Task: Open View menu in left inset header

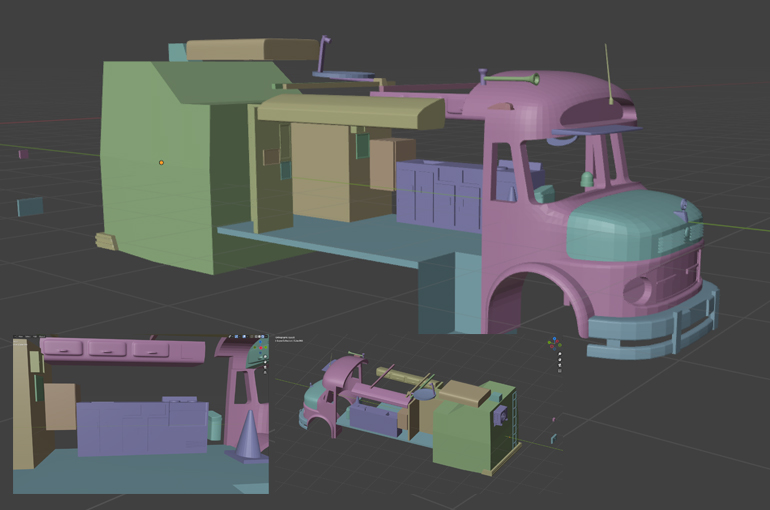Action: (21, 337)
